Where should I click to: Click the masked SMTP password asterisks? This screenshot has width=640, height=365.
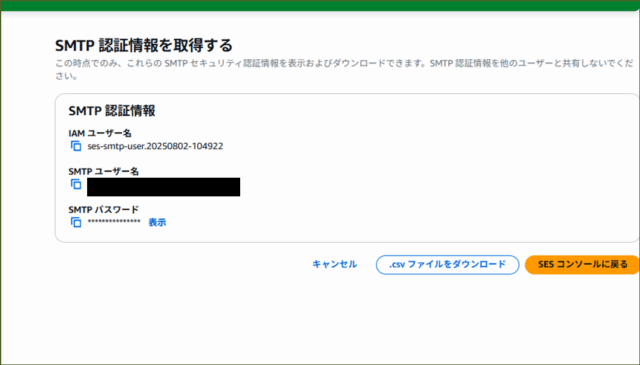(x=114, y=222)
